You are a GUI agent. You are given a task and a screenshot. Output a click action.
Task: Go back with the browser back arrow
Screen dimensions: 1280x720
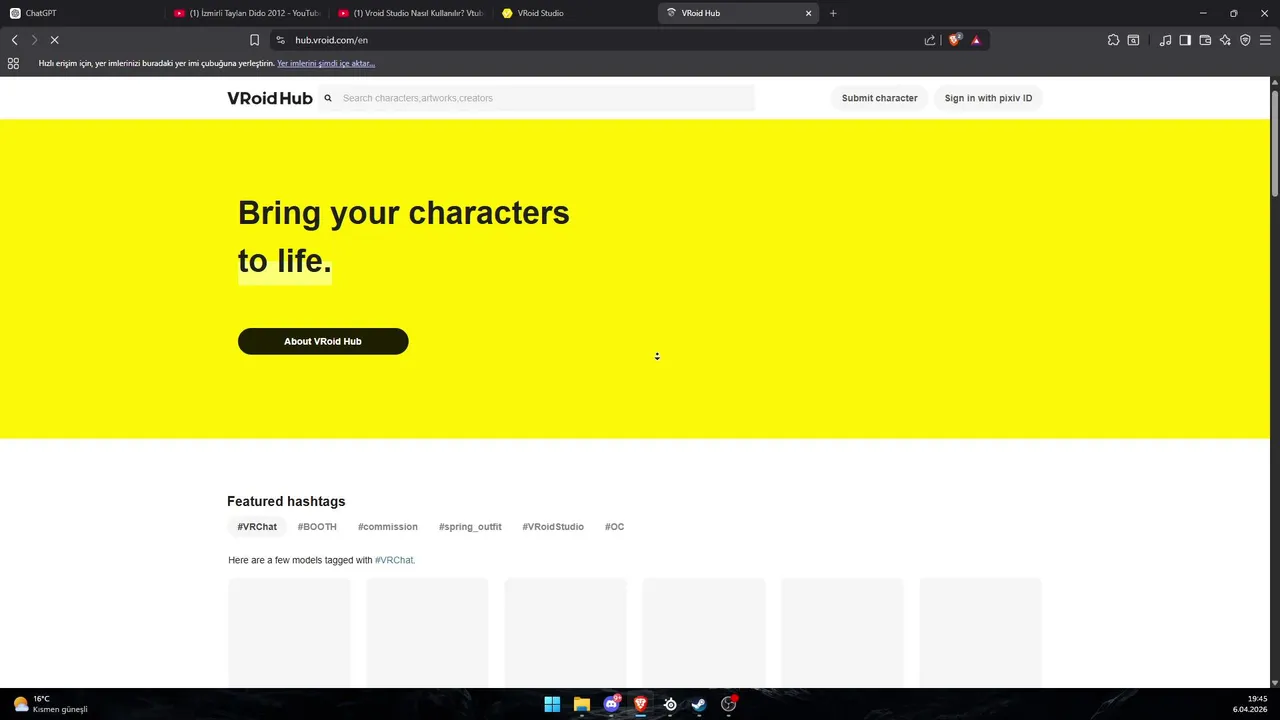pyautogui.click(x=14, y=40)
